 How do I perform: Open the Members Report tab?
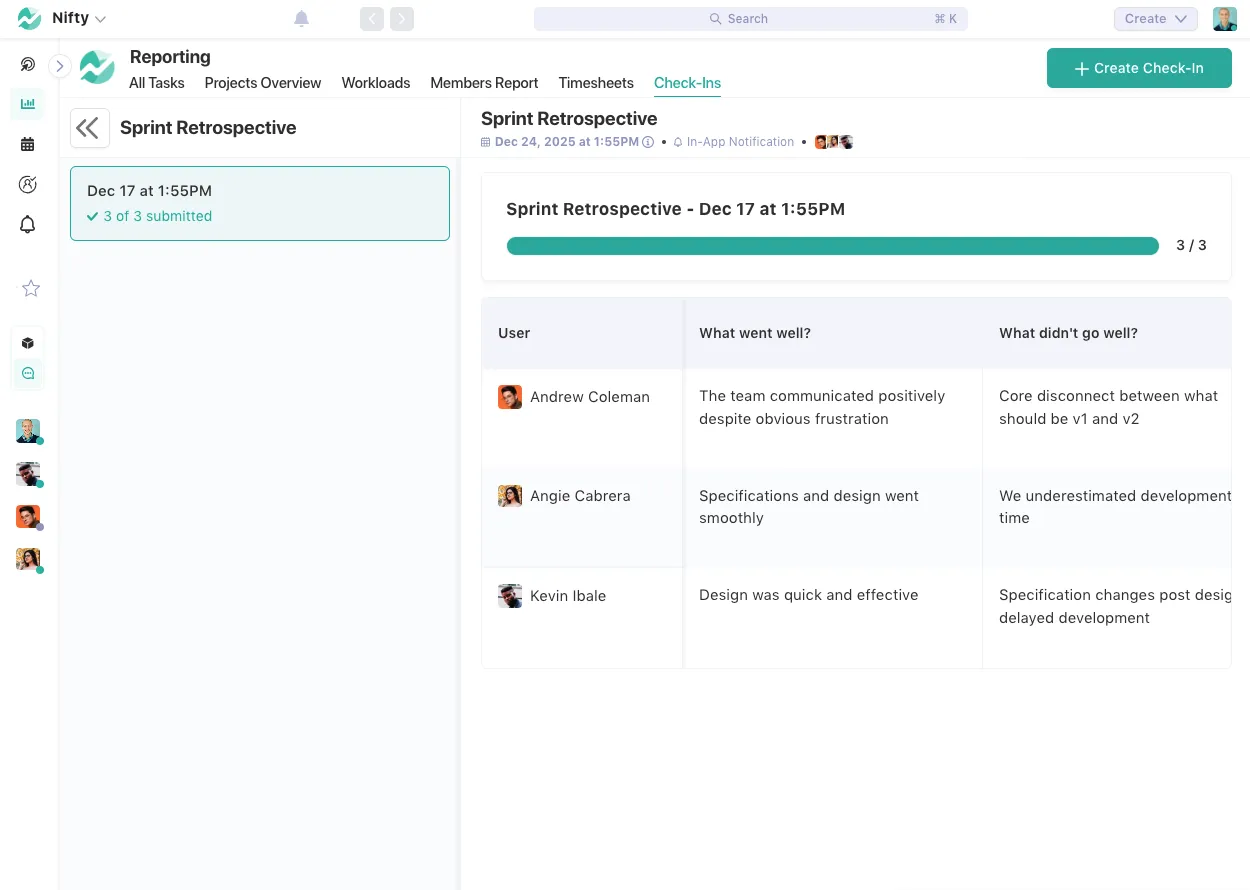pos(484,83)
